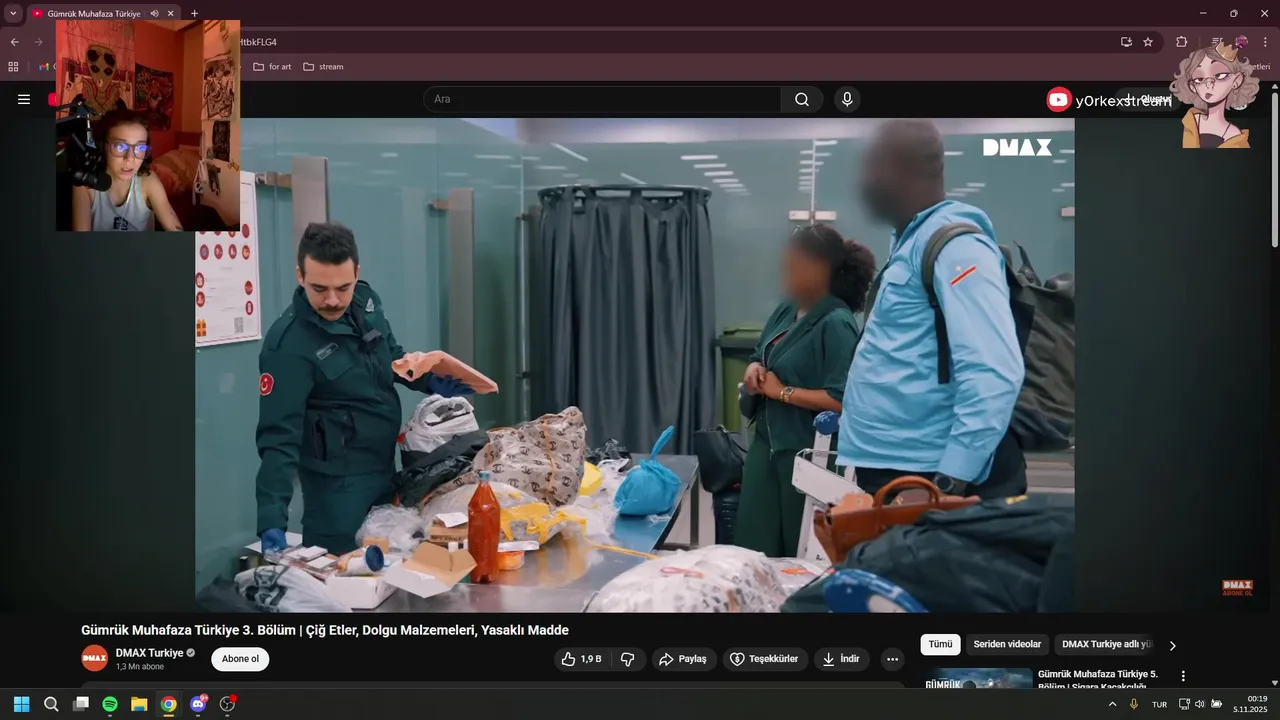Viewport: 1280px width, 720px height.
Task: Switch to Chrome on the taskbar
Action: coord(169,704)
